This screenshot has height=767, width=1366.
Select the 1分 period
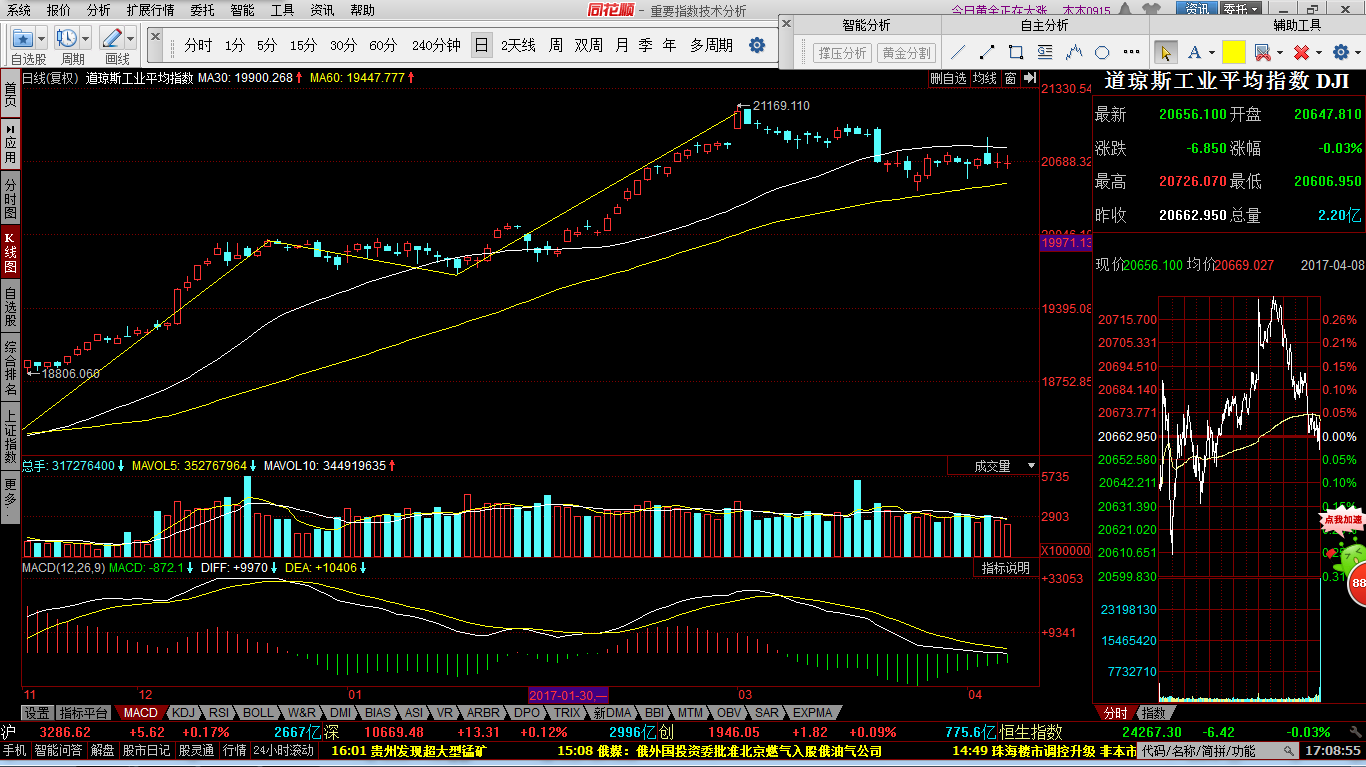coord(235,45)
